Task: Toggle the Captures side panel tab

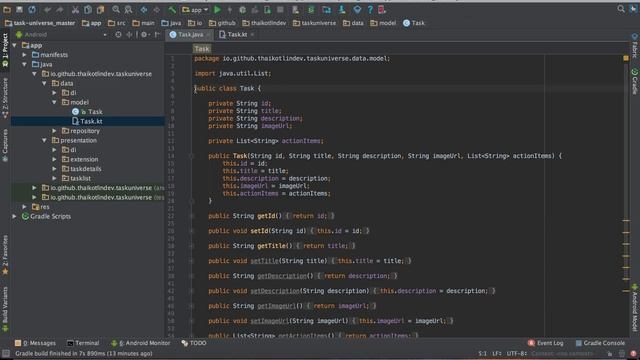Action: tap(5, 145)
